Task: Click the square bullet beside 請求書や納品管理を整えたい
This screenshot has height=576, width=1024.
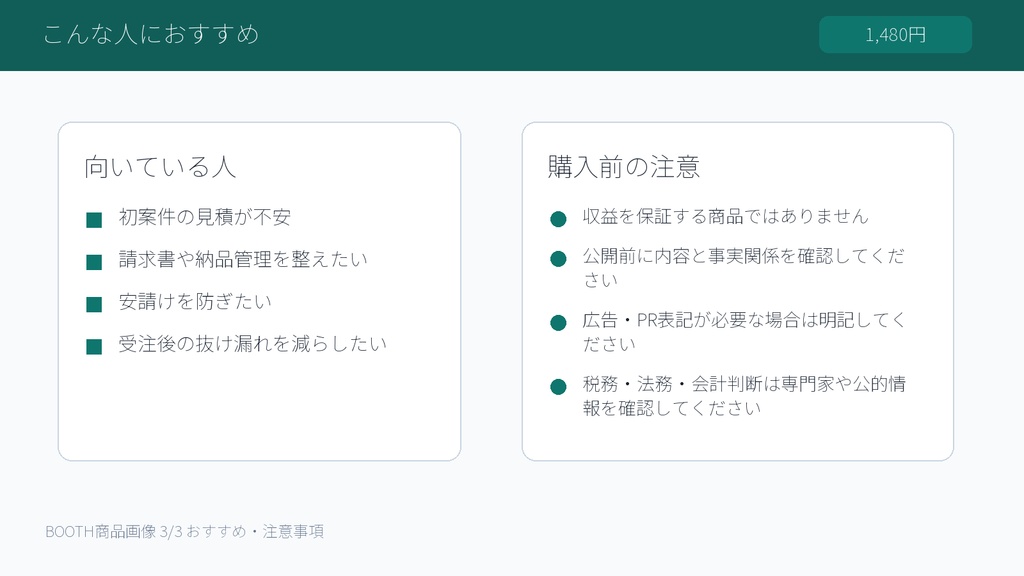Action: pyautogui.click(x=94, y=263)
